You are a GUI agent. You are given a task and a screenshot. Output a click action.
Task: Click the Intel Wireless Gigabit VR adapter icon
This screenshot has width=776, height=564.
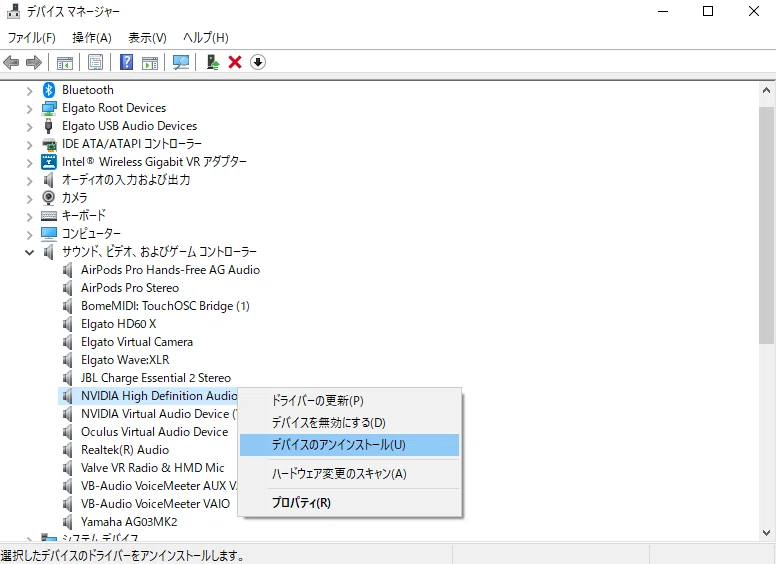click(x=49, y=162)
